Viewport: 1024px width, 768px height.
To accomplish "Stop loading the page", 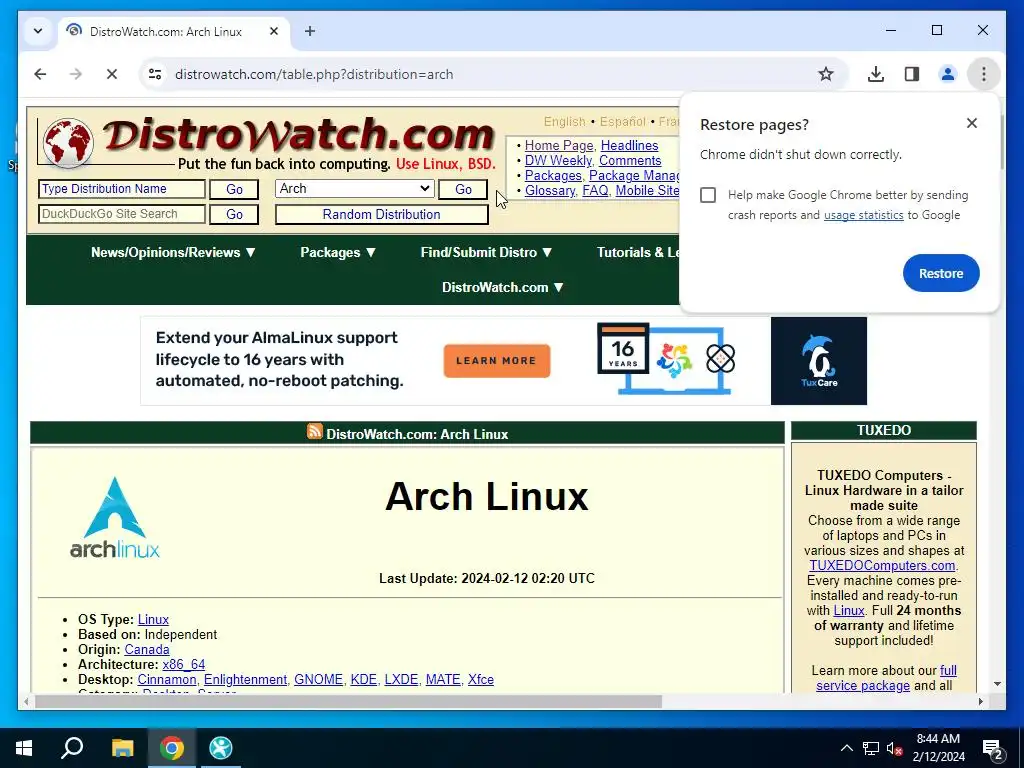I will coord(112,74).
